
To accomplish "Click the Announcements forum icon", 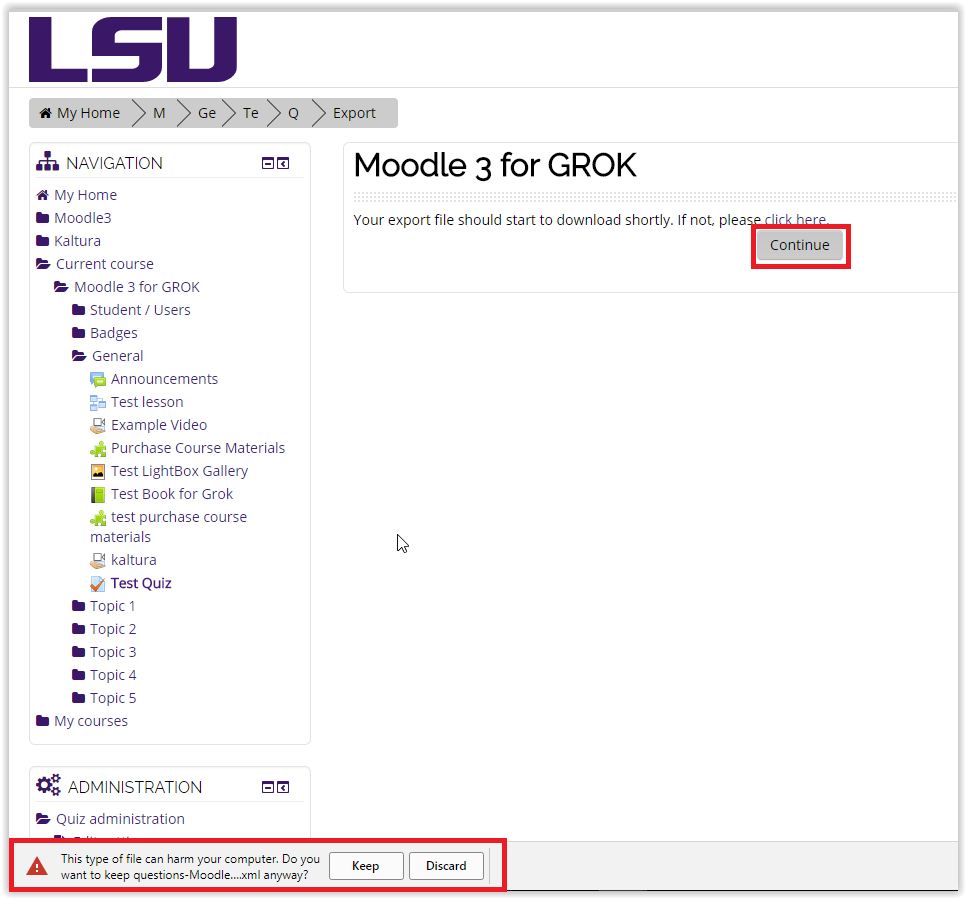I will (98, 380).
